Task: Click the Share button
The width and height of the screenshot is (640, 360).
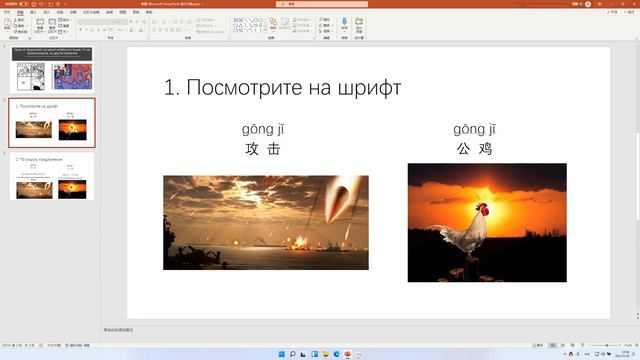Action: point(613,12)
